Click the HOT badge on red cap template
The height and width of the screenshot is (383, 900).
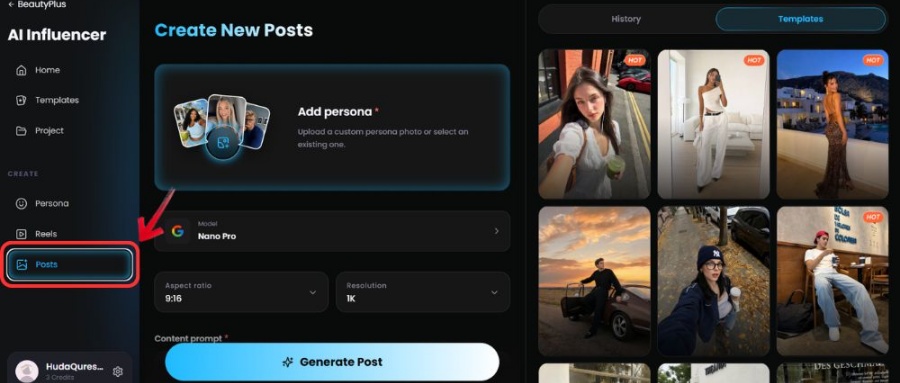[873, 218]
